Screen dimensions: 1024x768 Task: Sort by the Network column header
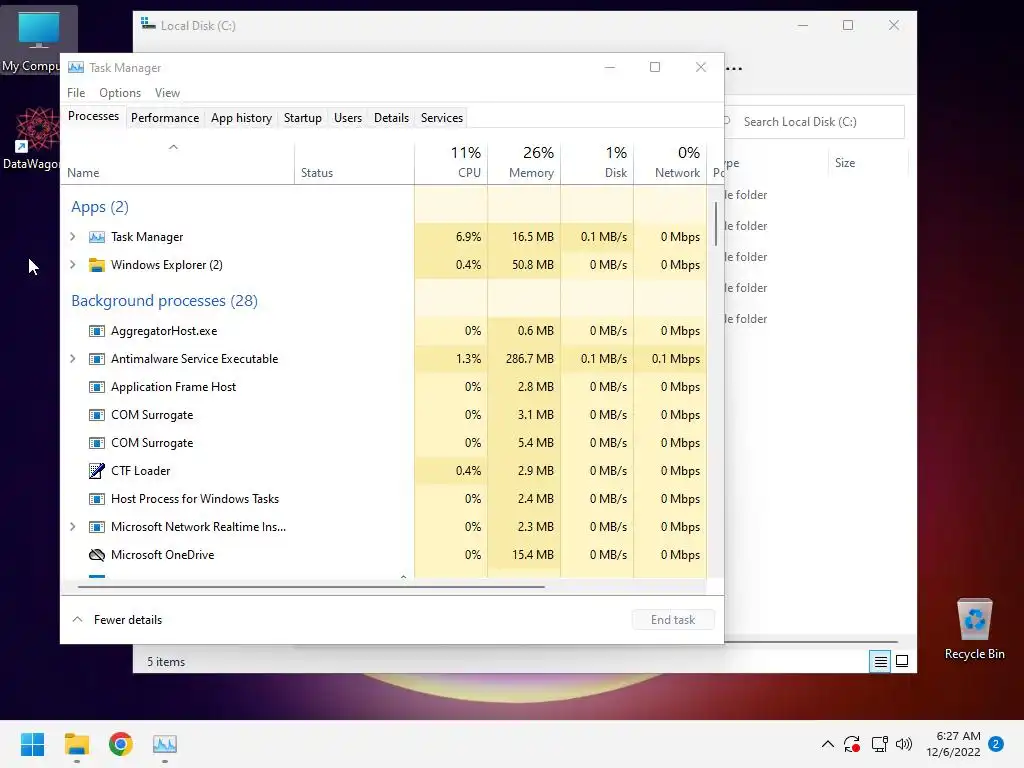(x=671, y=163)
